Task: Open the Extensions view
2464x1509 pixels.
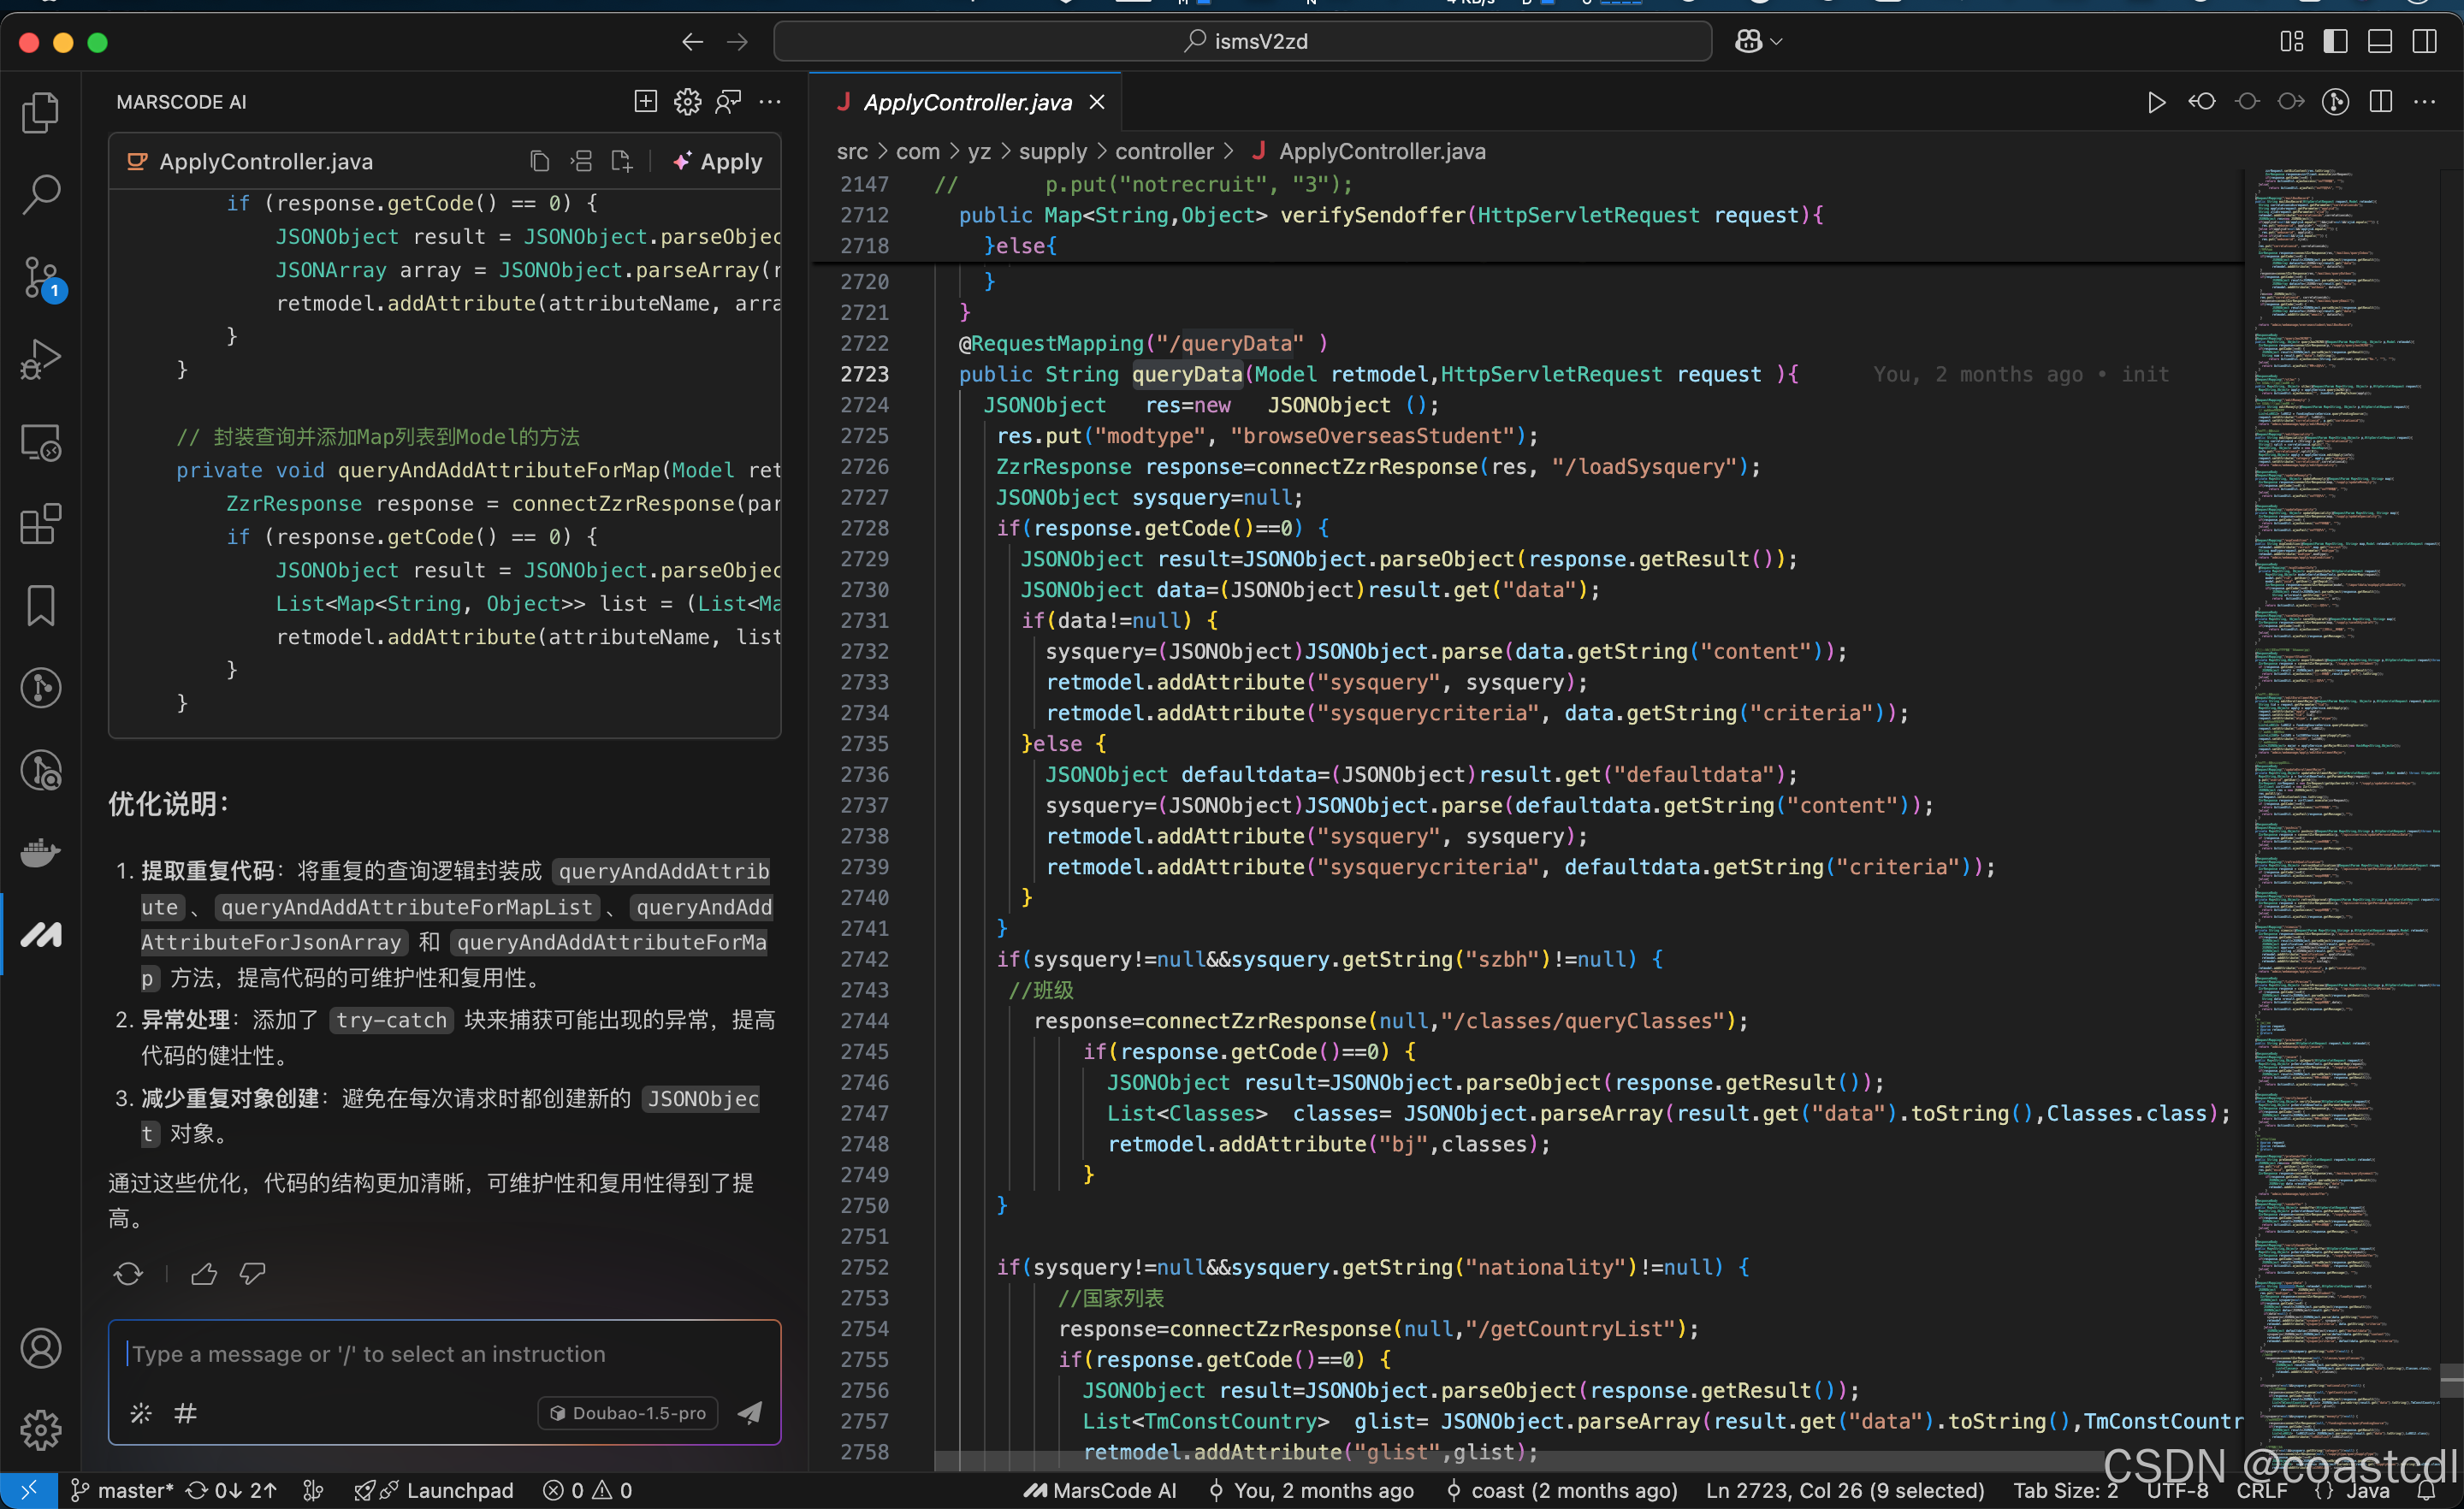Action: 40,524
